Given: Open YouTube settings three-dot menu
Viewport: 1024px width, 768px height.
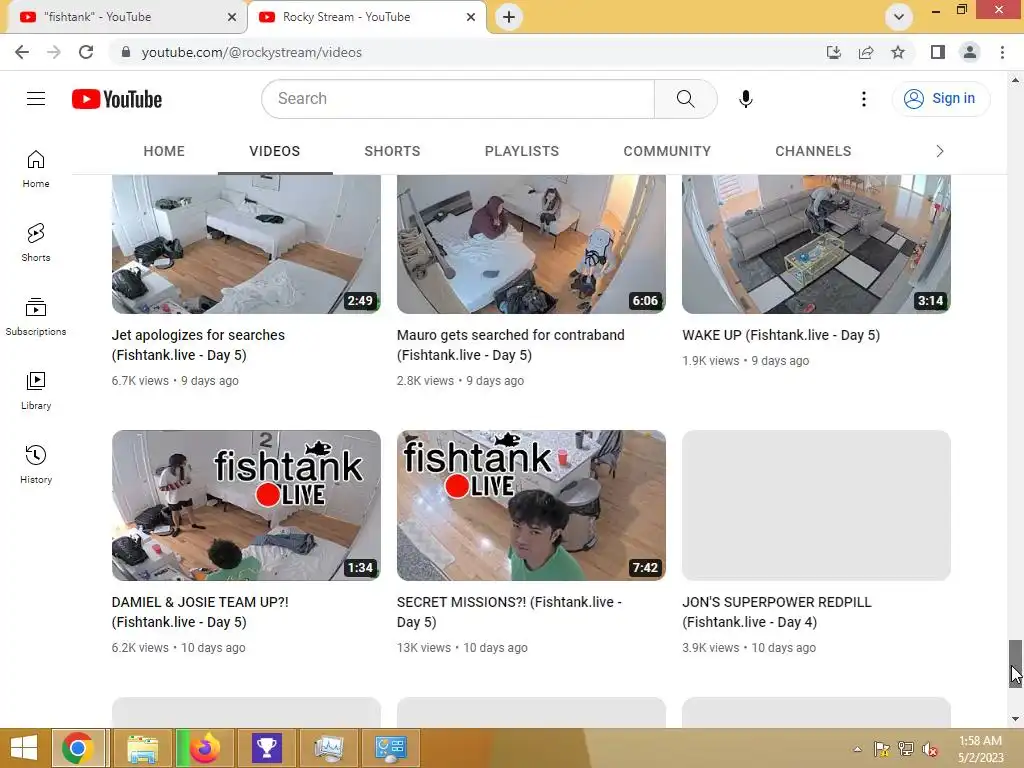Looking at the screenshot, I should point(863,99).
